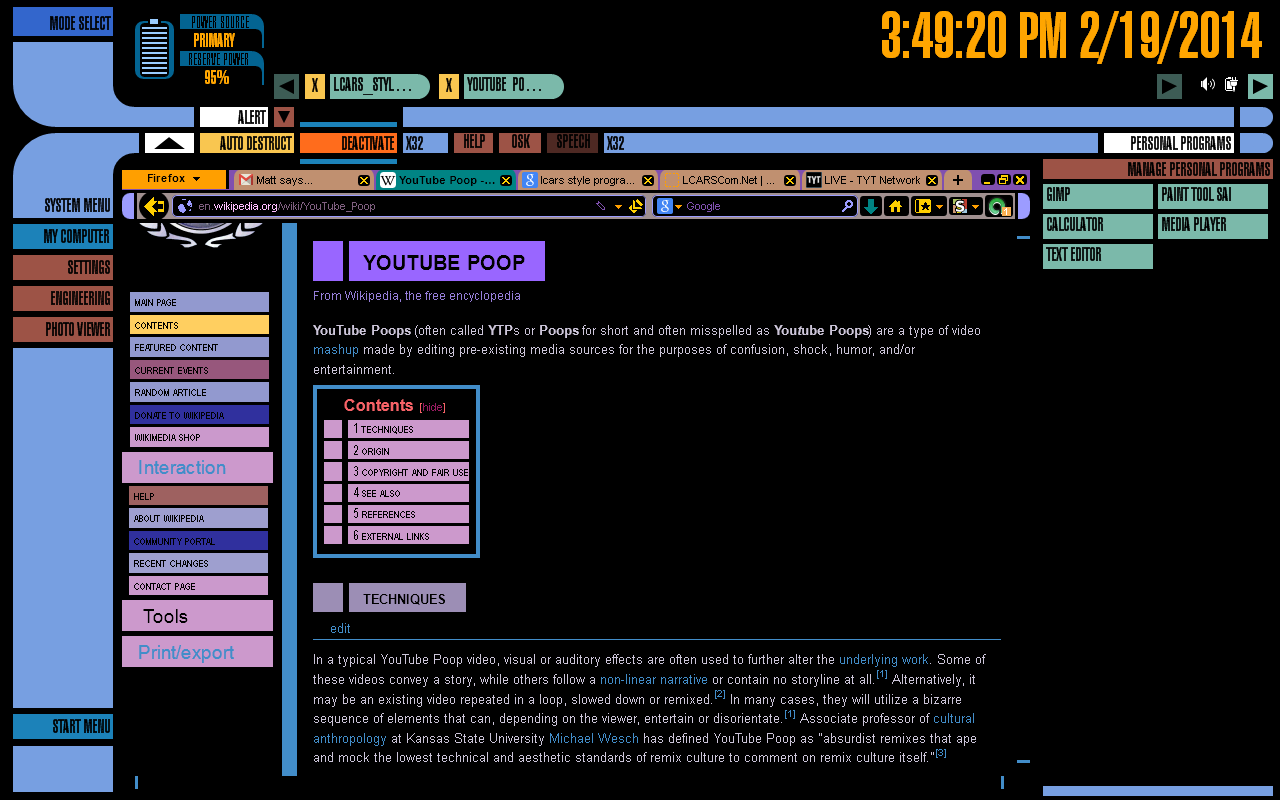Expand the Tools sidebar section
1280x802 pixels.
coord(198,616)
